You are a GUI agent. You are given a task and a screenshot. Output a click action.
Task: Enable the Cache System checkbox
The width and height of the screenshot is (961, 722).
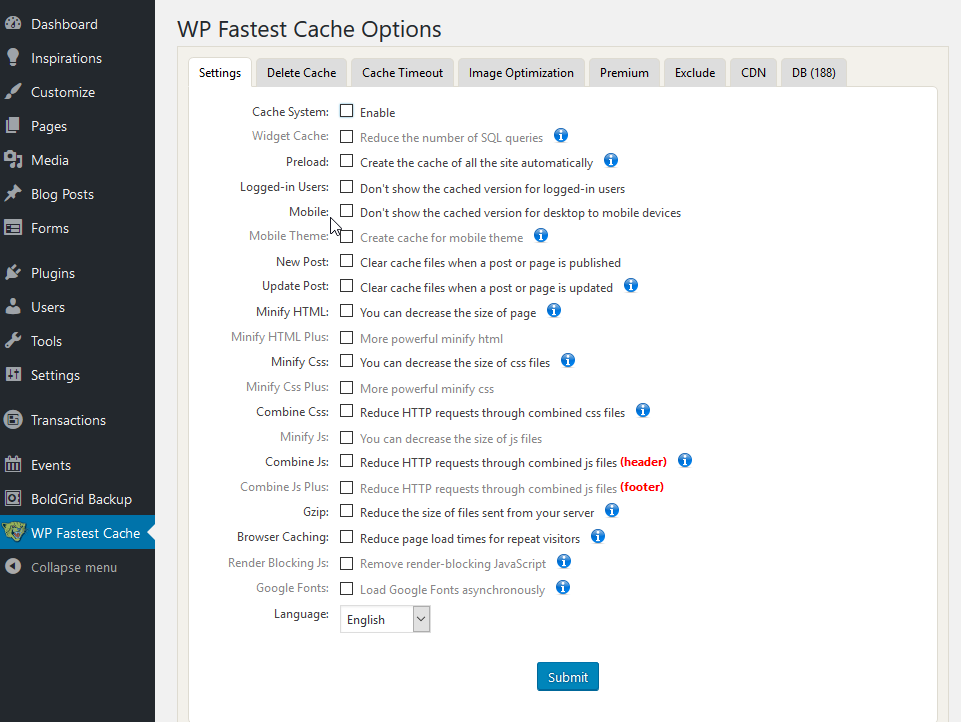point(347,111)
